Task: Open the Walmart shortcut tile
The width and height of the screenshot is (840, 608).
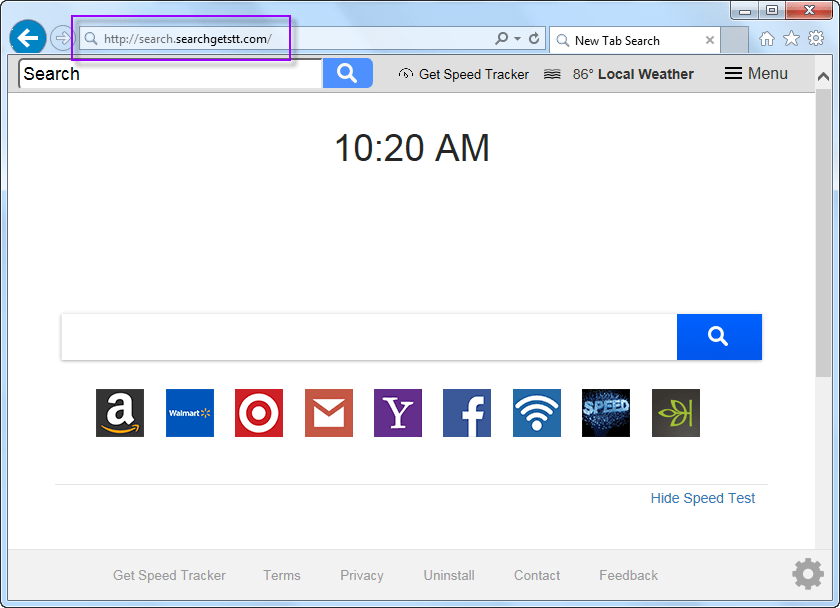Action: [x=190, y=413]
